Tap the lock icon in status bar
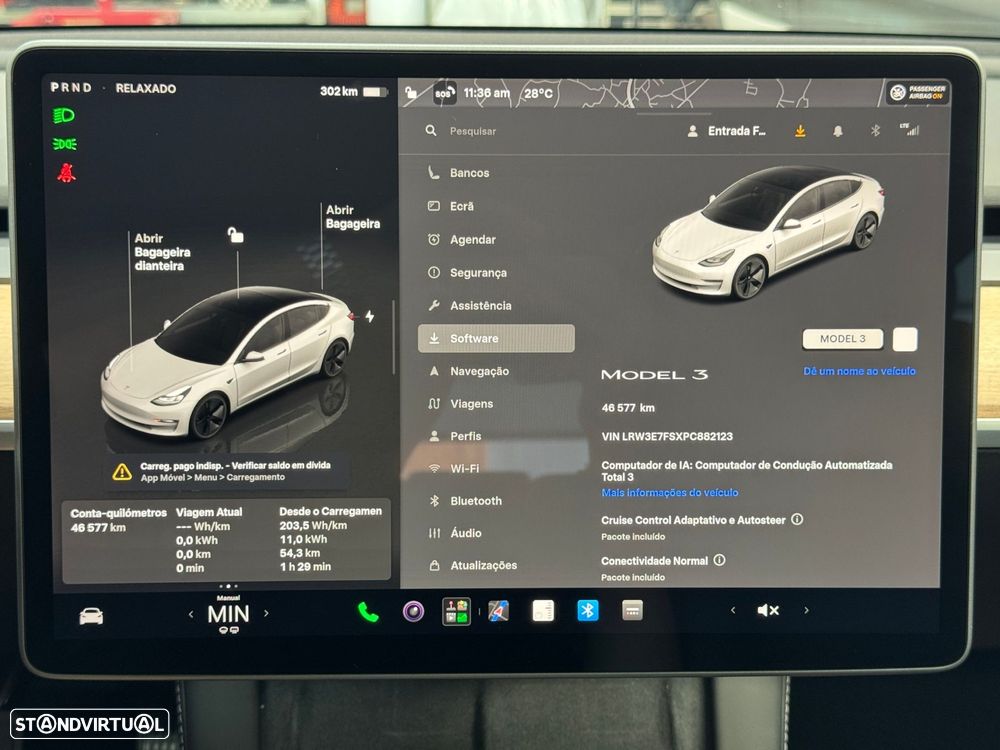 click(x=411, y=93)
